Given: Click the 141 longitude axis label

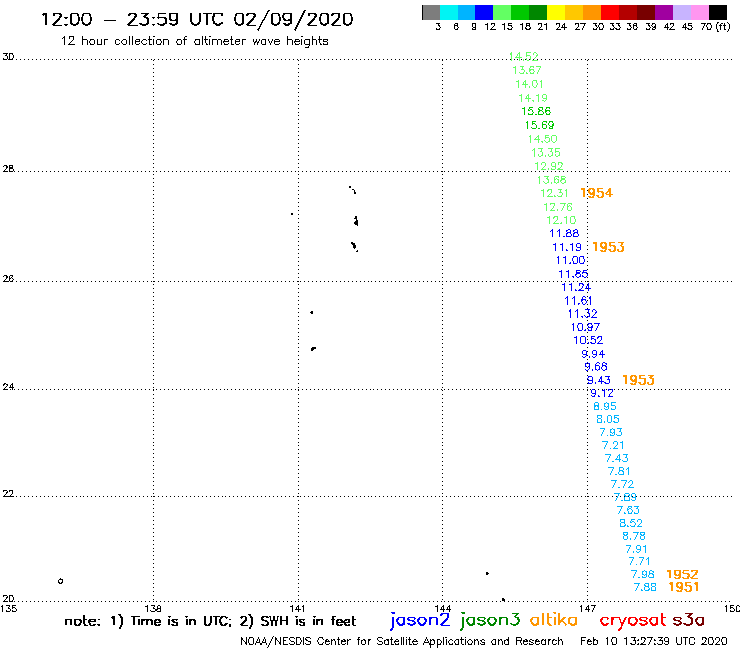Looking at the screenshot, I should coord(297,608).
